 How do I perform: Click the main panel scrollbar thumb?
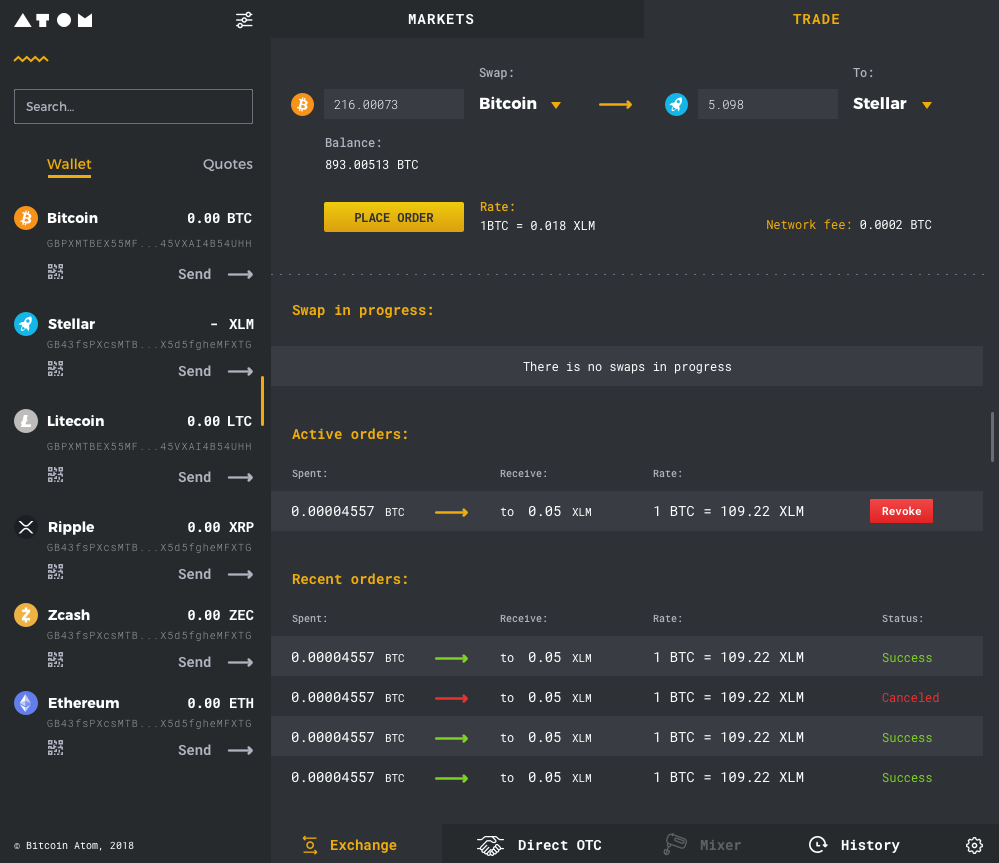tap(993, 437)
